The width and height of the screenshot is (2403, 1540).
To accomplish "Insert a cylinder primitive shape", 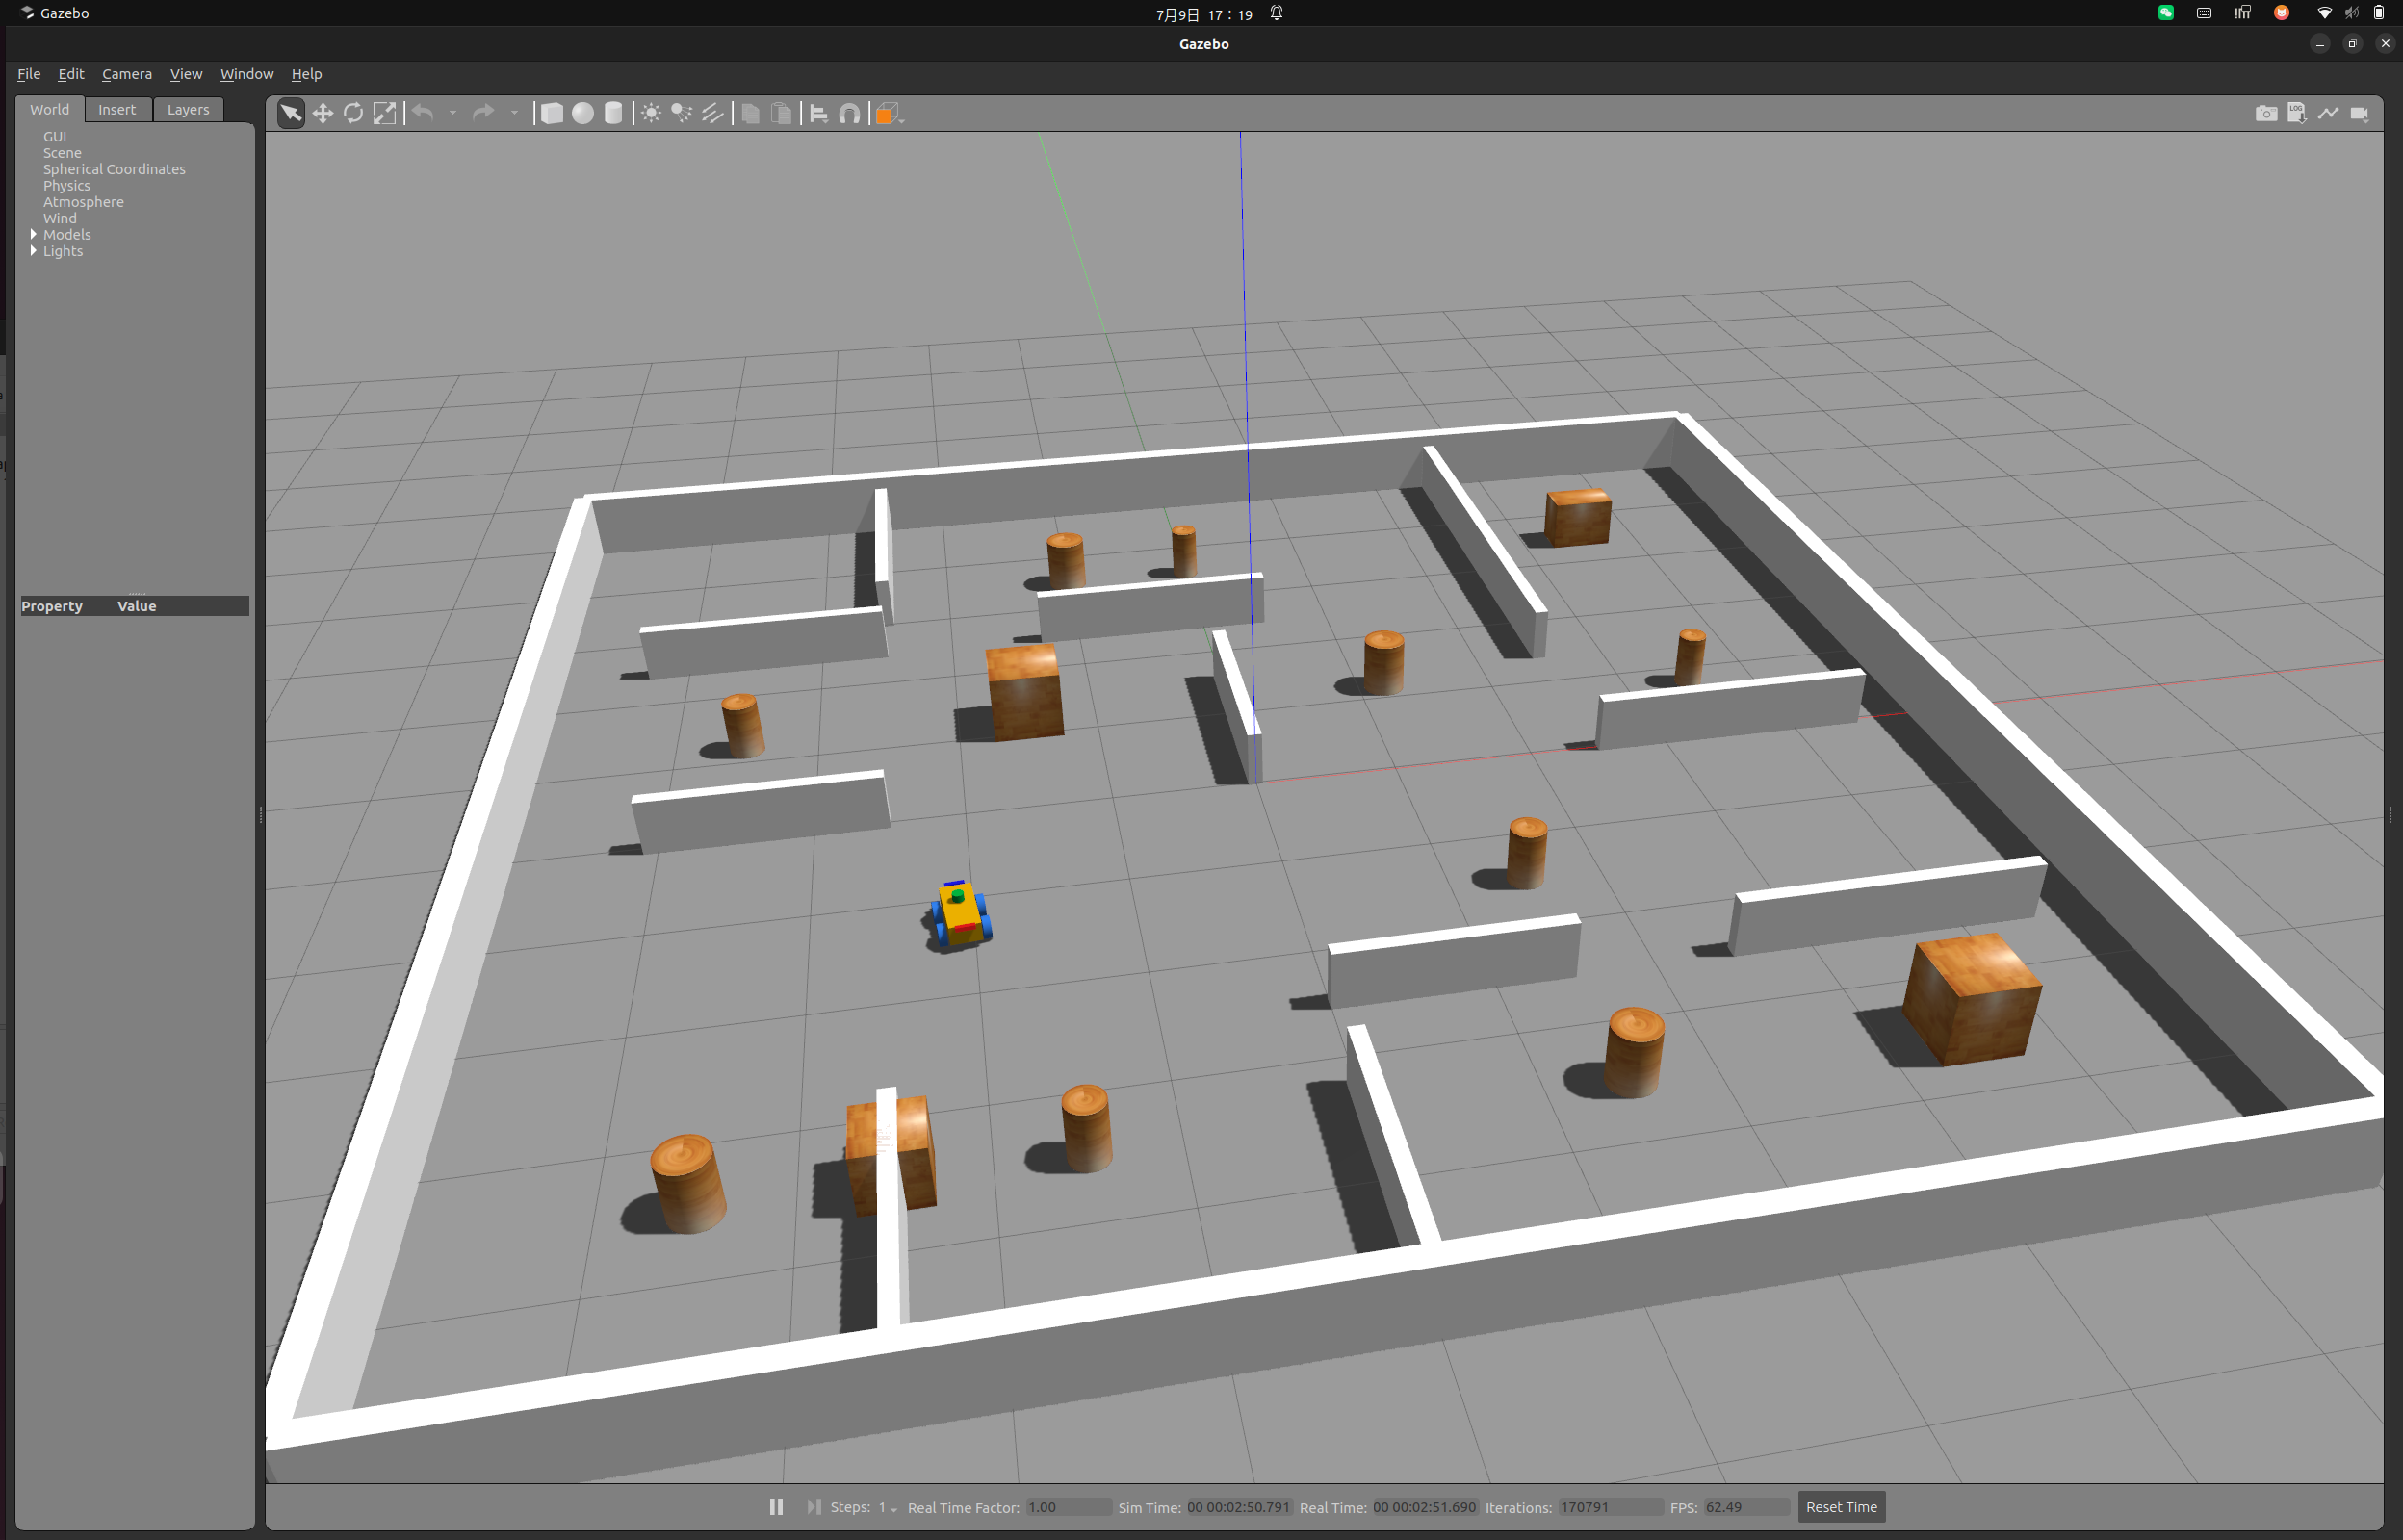I will 613,113.
